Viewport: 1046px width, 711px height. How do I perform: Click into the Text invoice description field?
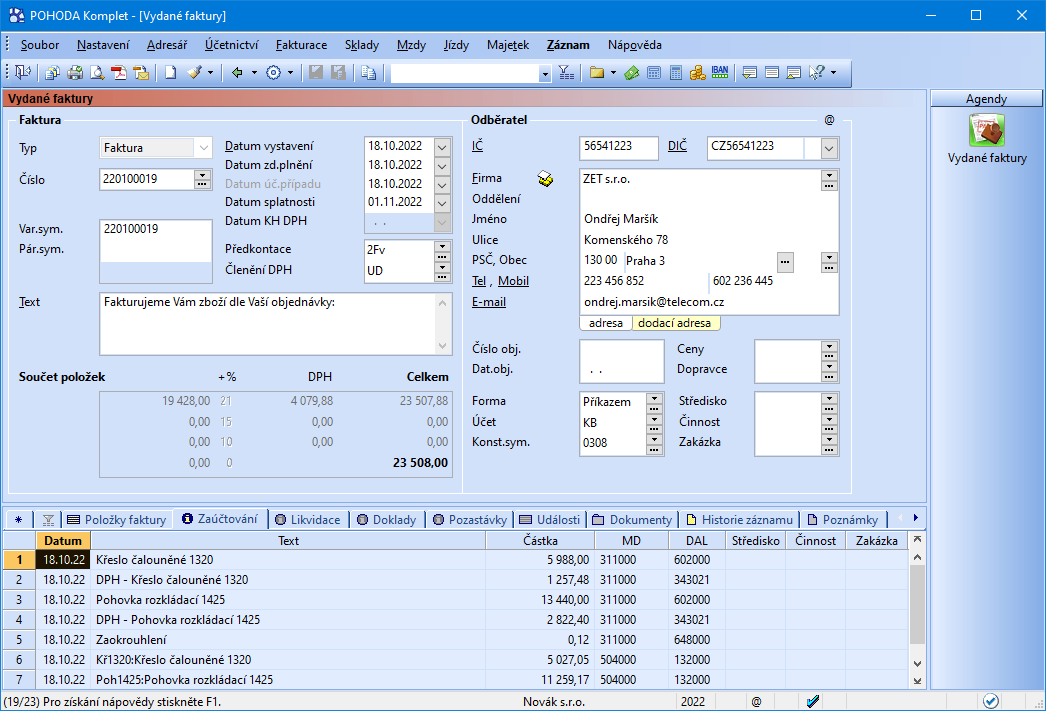click(269, 323)
